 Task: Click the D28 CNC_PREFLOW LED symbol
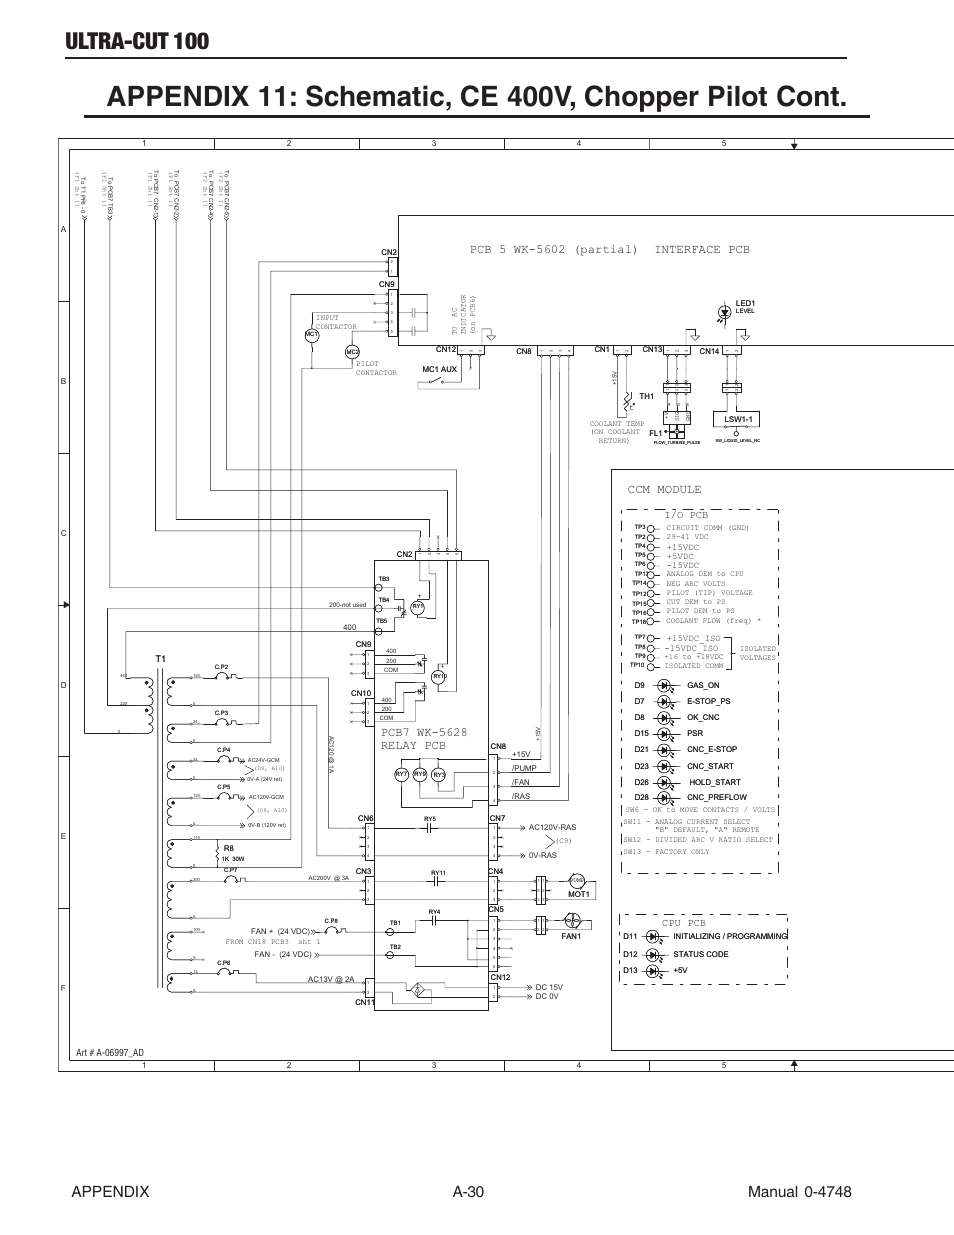coord(666,797)
